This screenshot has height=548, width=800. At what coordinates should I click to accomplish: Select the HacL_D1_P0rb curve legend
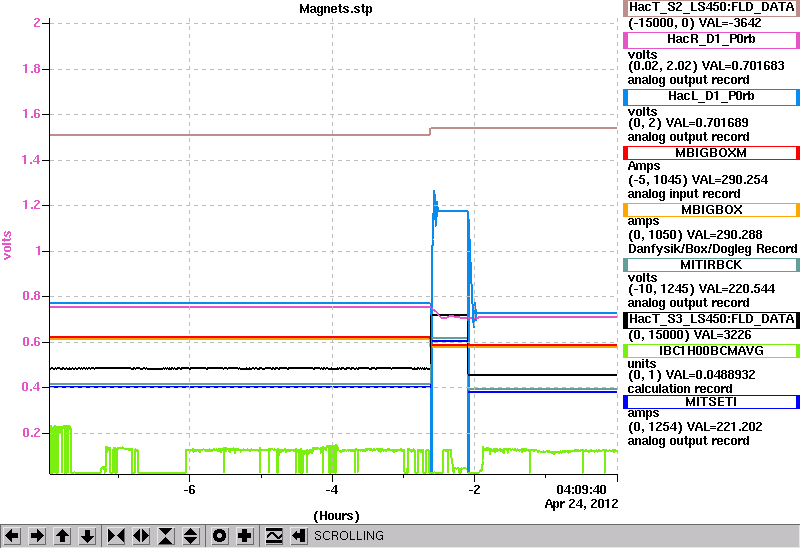(711, 96)
